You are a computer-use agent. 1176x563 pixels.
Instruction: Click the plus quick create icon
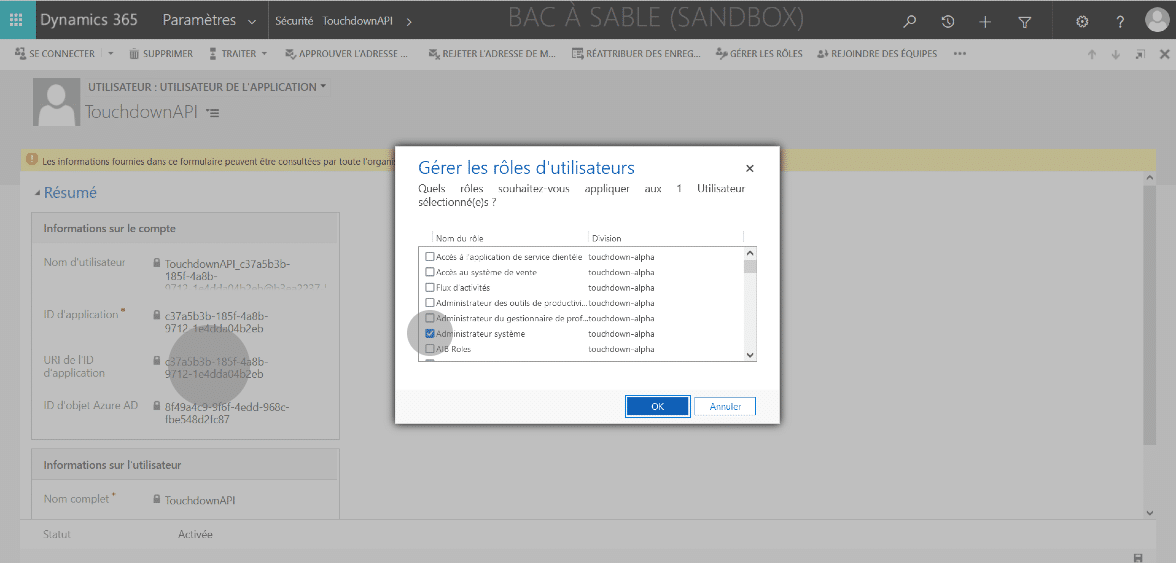click(986, 21)
